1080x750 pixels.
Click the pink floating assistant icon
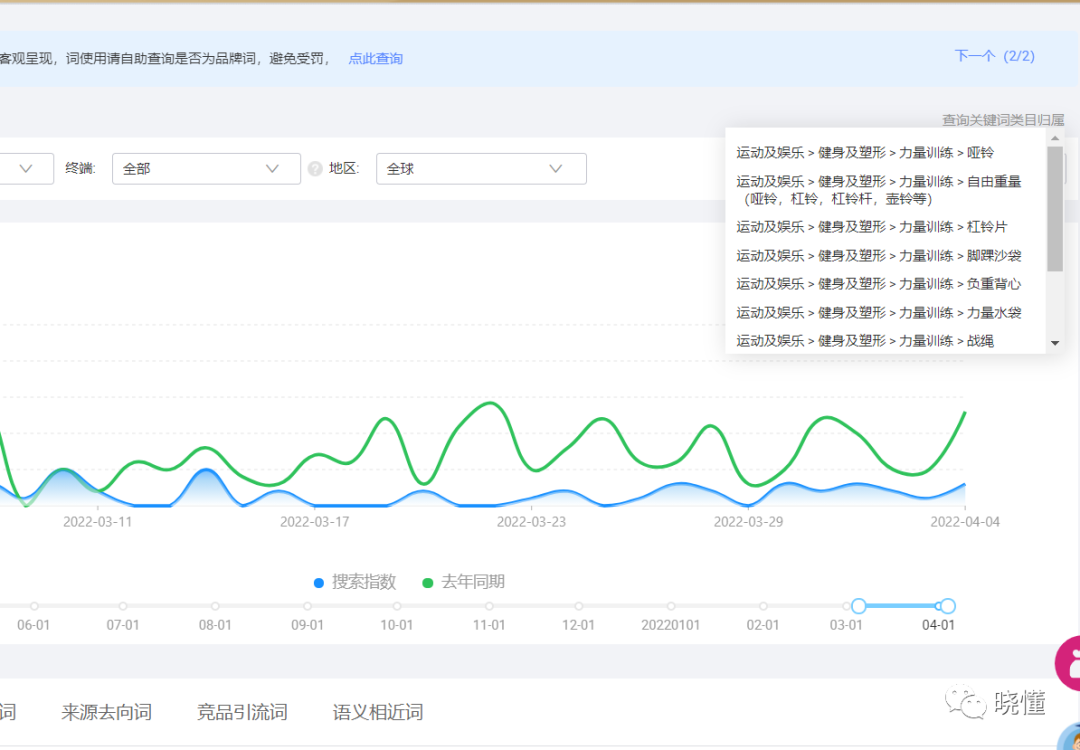[1069, 662]
